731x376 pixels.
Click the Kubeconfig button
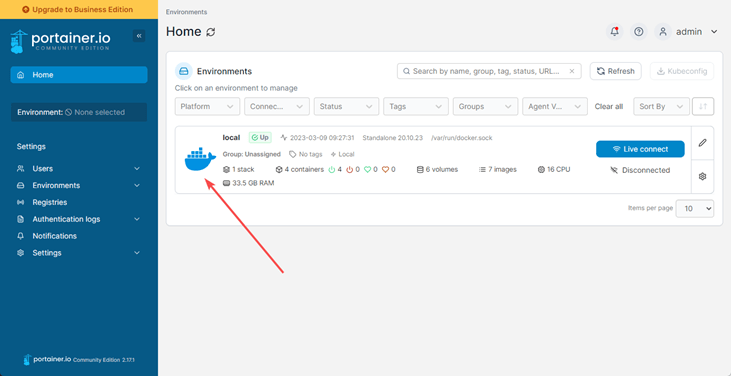tap(682, 71)
